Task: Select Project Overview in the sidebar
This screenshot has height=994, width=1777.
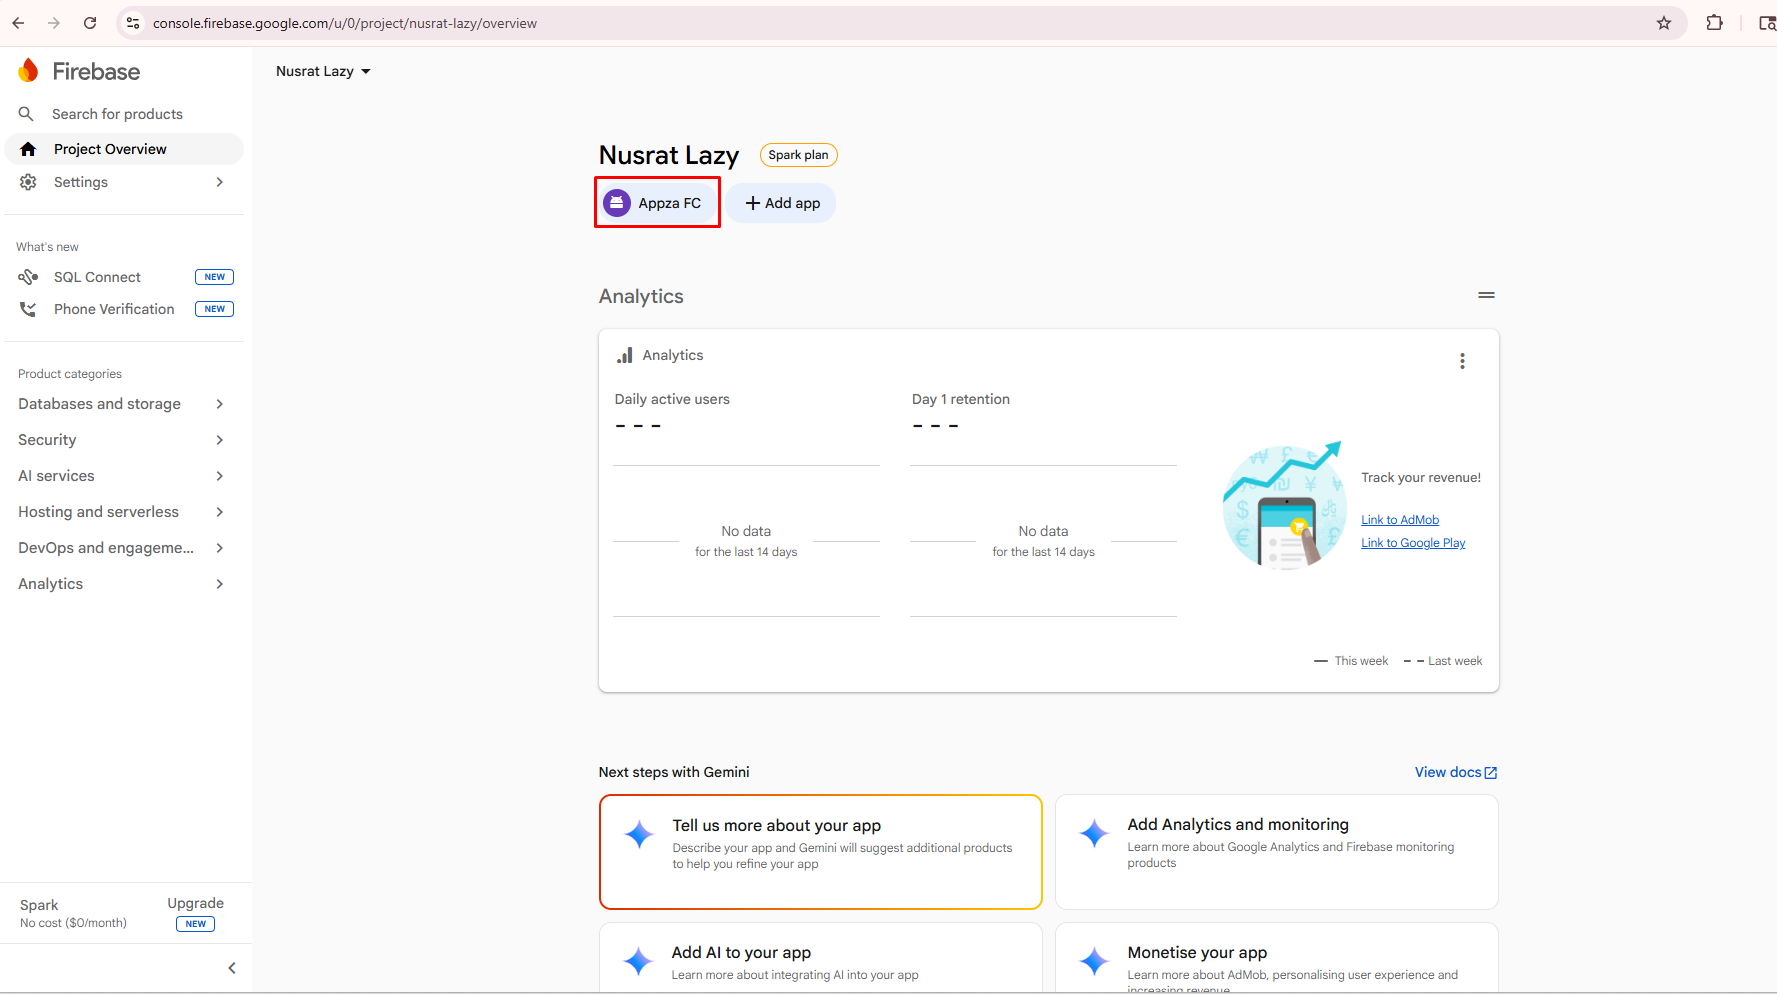Action: click(124, 149)
